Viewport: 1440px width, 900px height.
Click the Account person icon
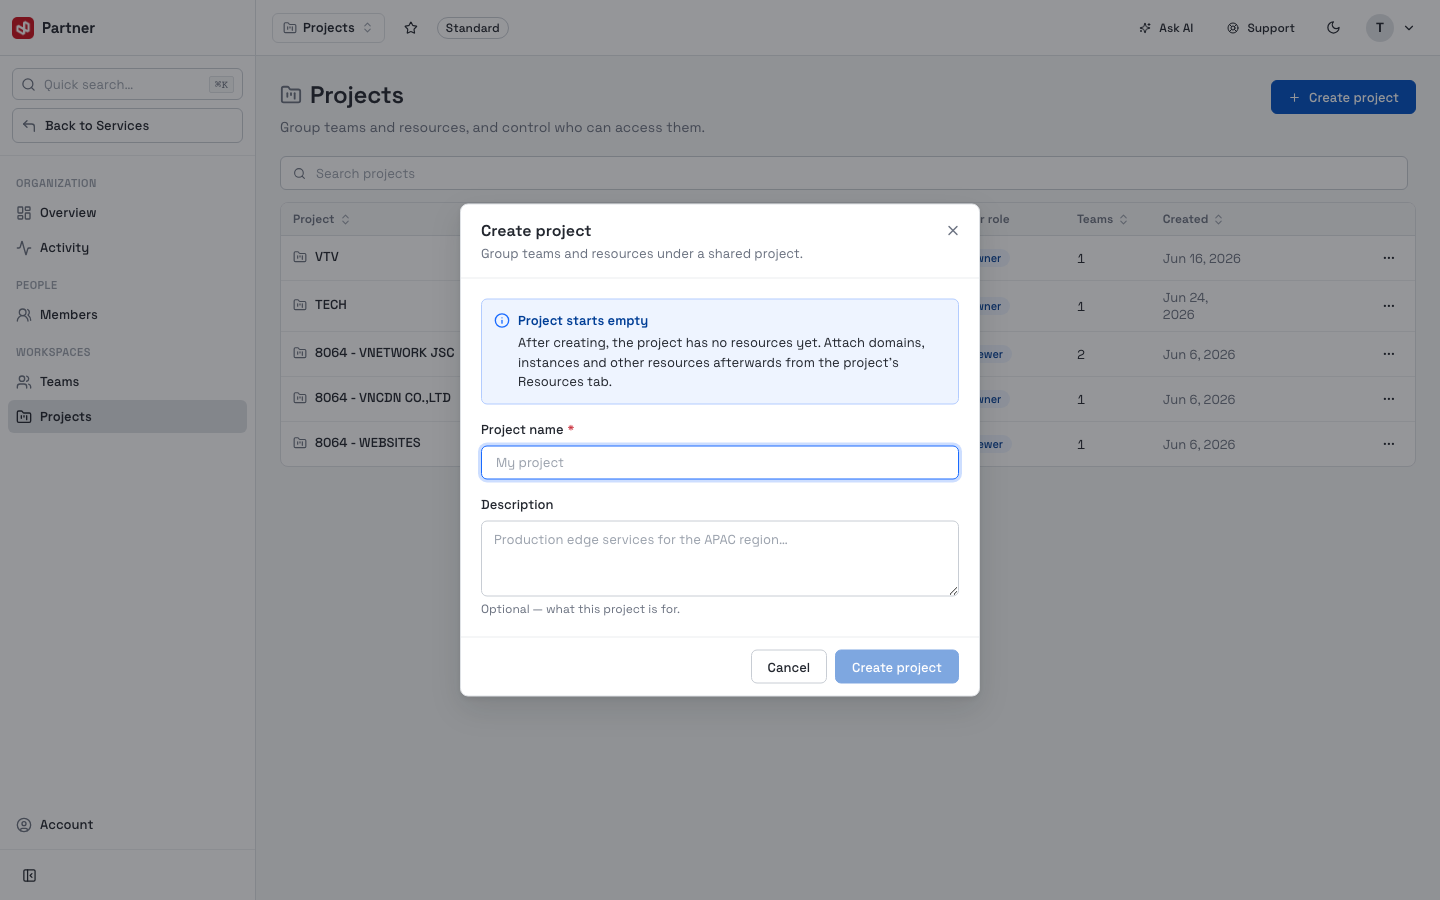click(x=24, y=825)
